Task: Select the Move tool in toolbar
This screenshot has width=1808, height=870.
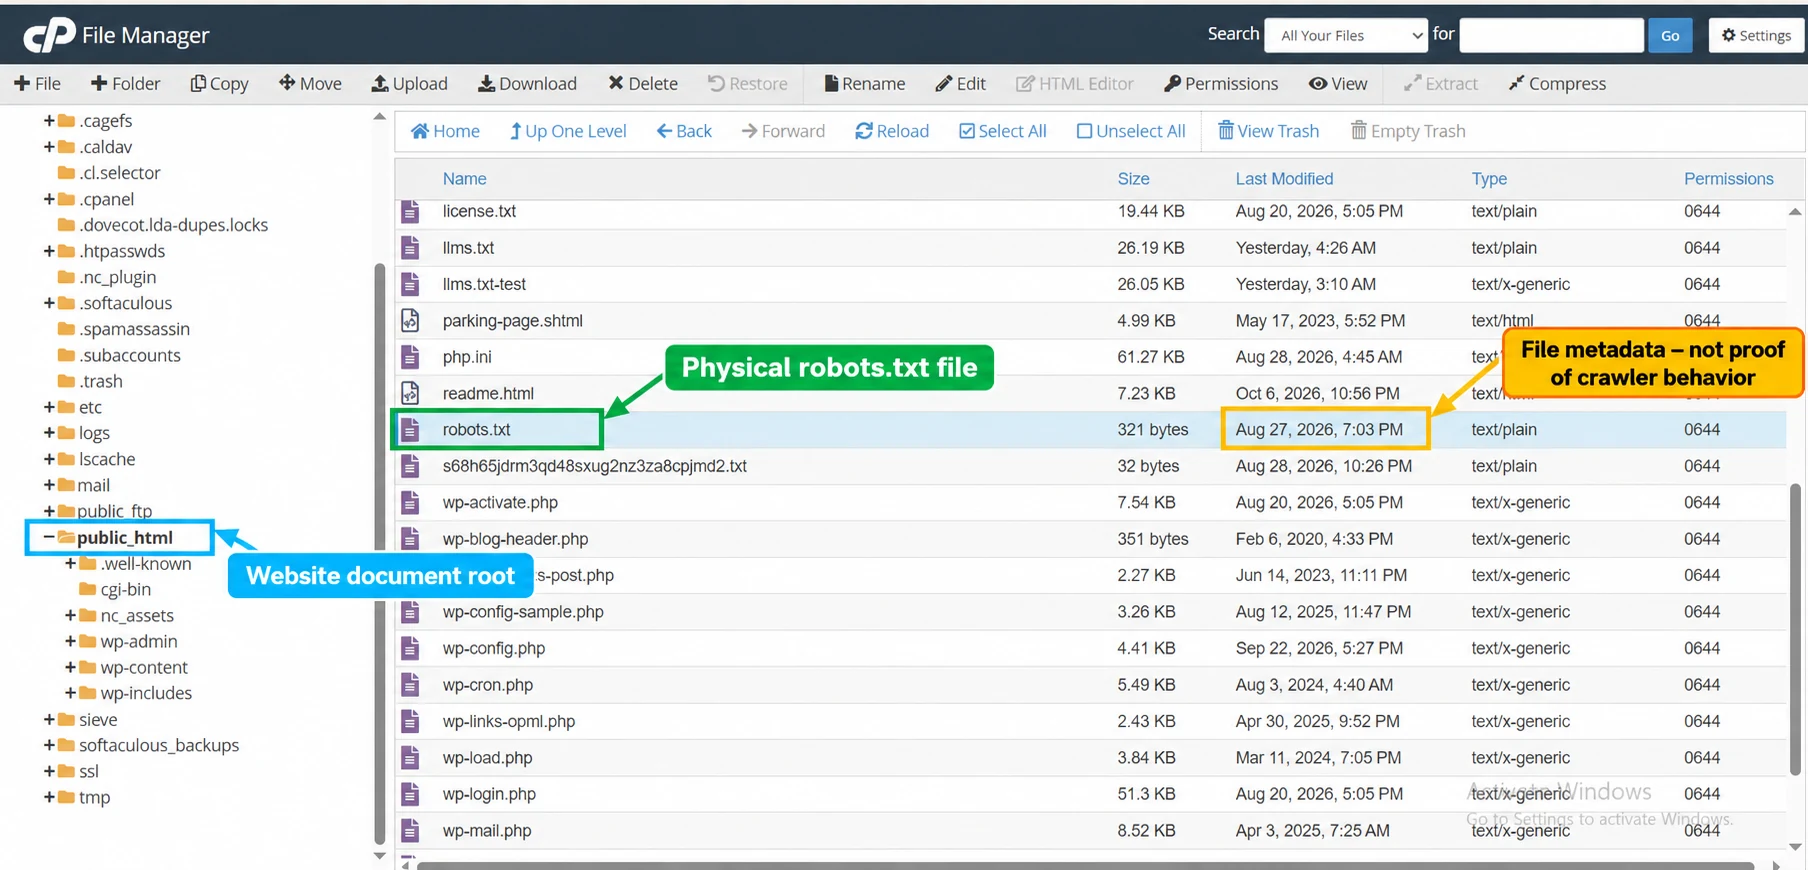Action: tap(310, 84)
